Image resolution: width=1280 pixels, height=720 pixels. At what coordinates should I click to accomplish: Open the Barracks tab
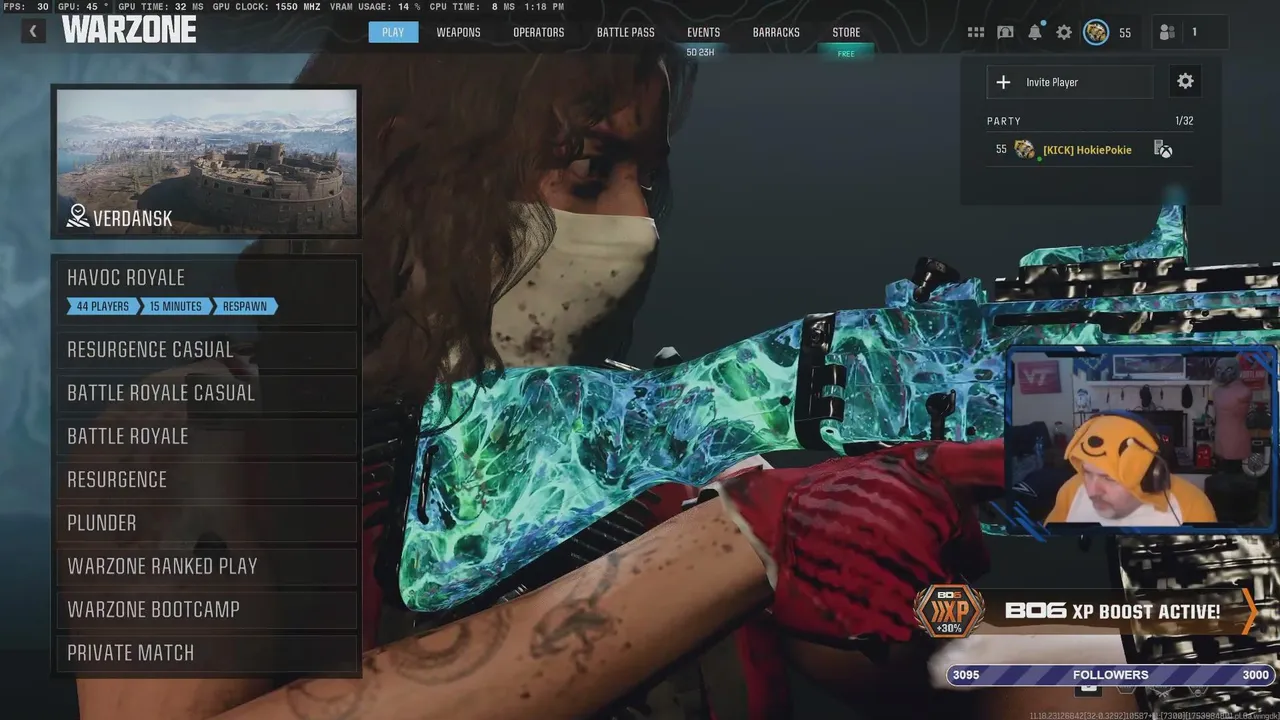pyautogui.click(x=776, y=32)
